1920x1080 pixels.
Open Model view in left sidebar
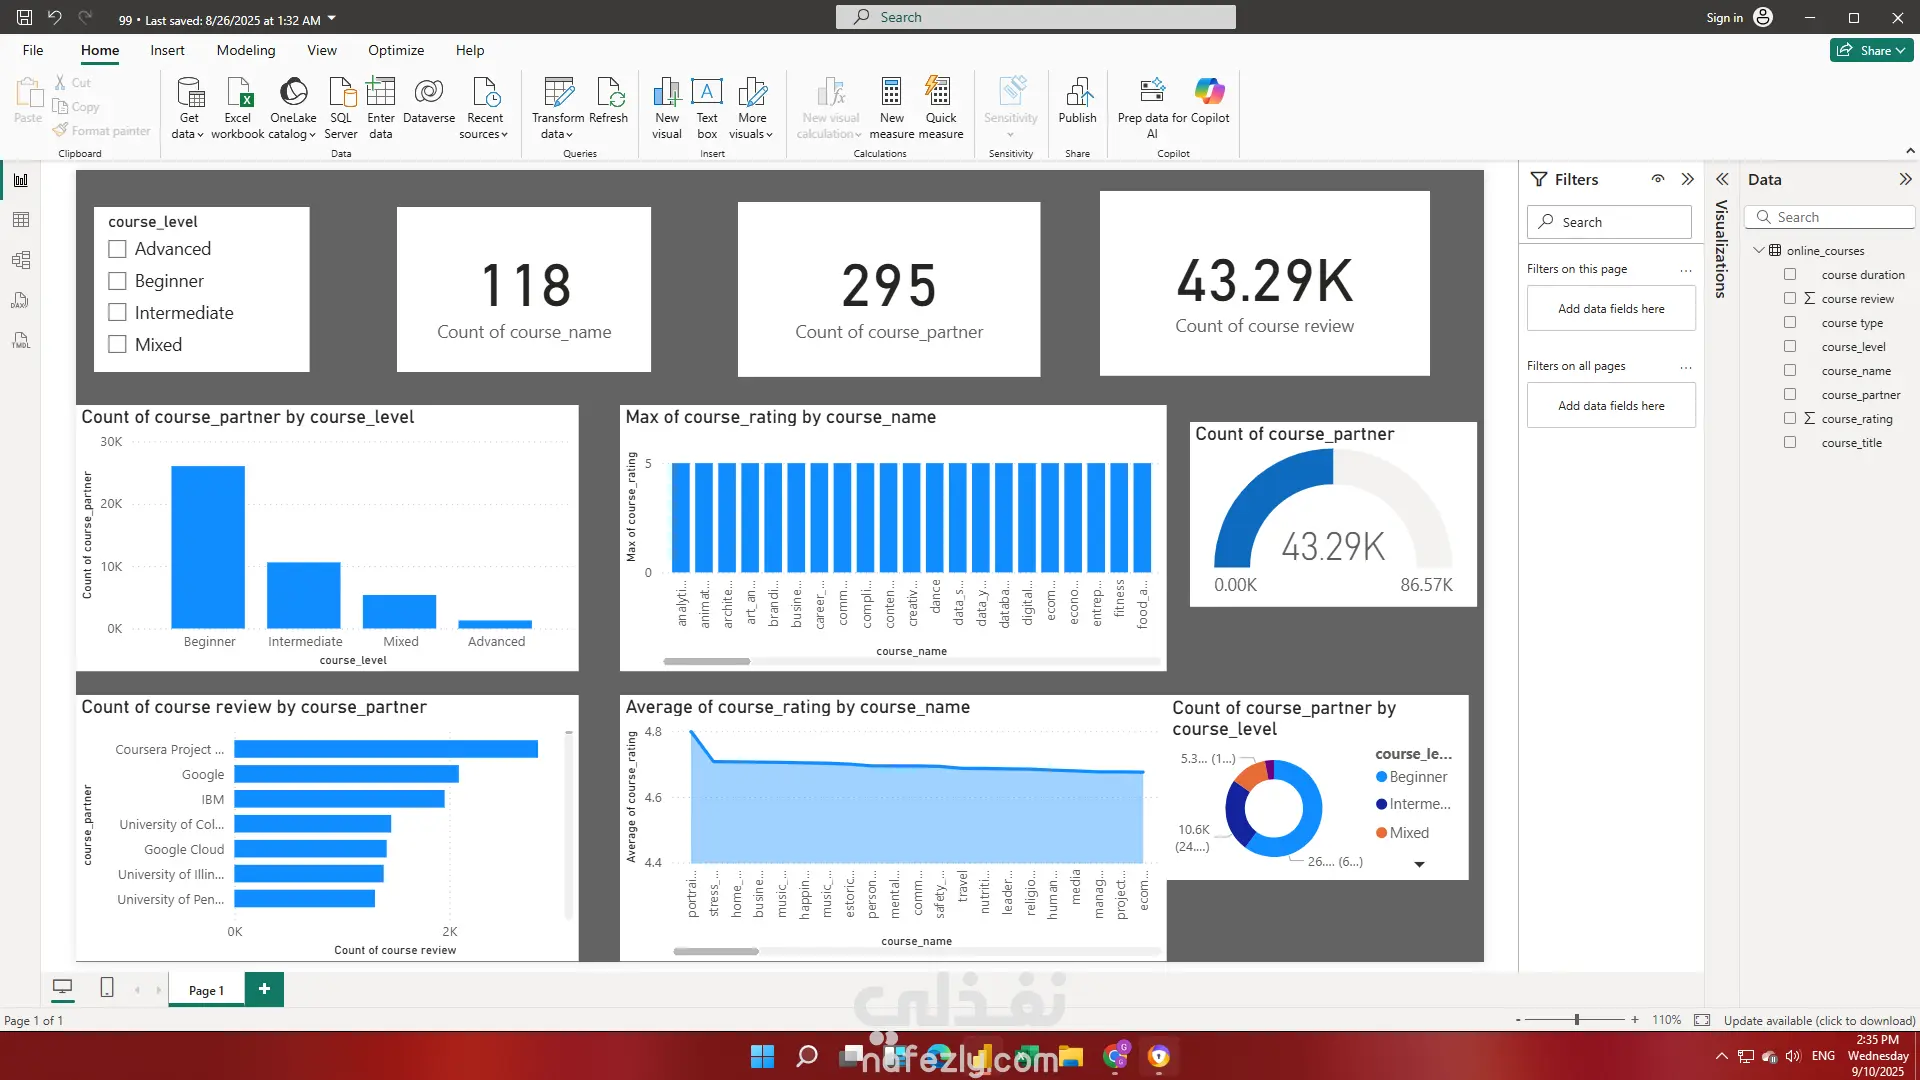click(21, 260)
